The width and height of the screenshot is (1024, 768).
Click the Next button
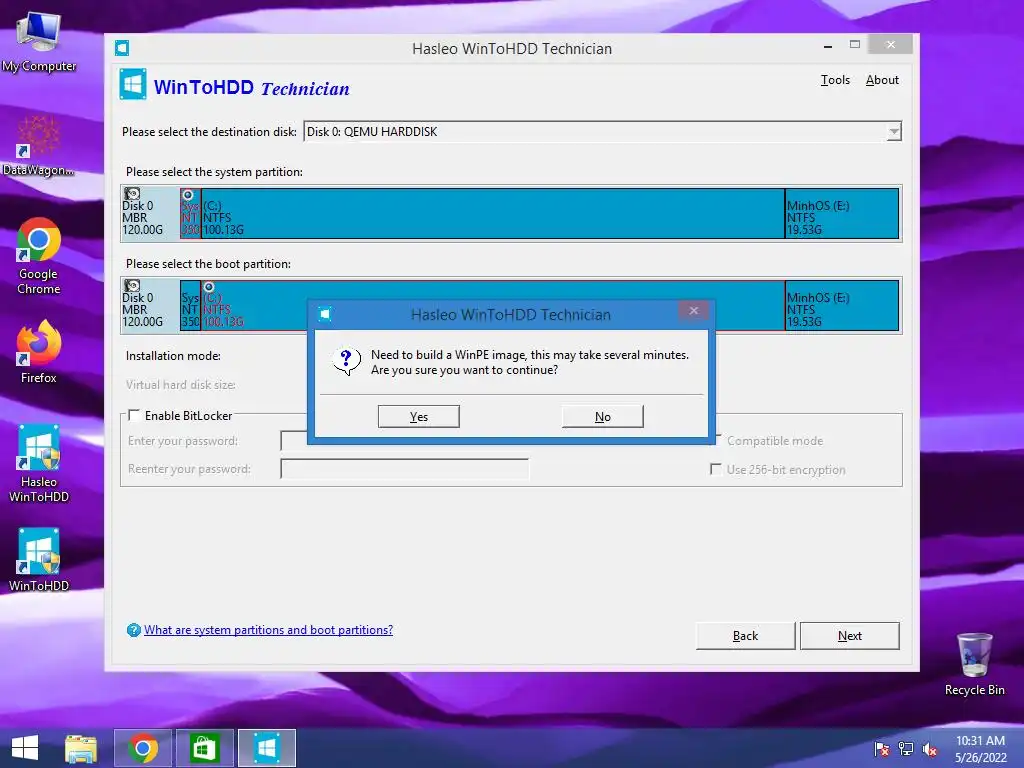tap(850, 635)
